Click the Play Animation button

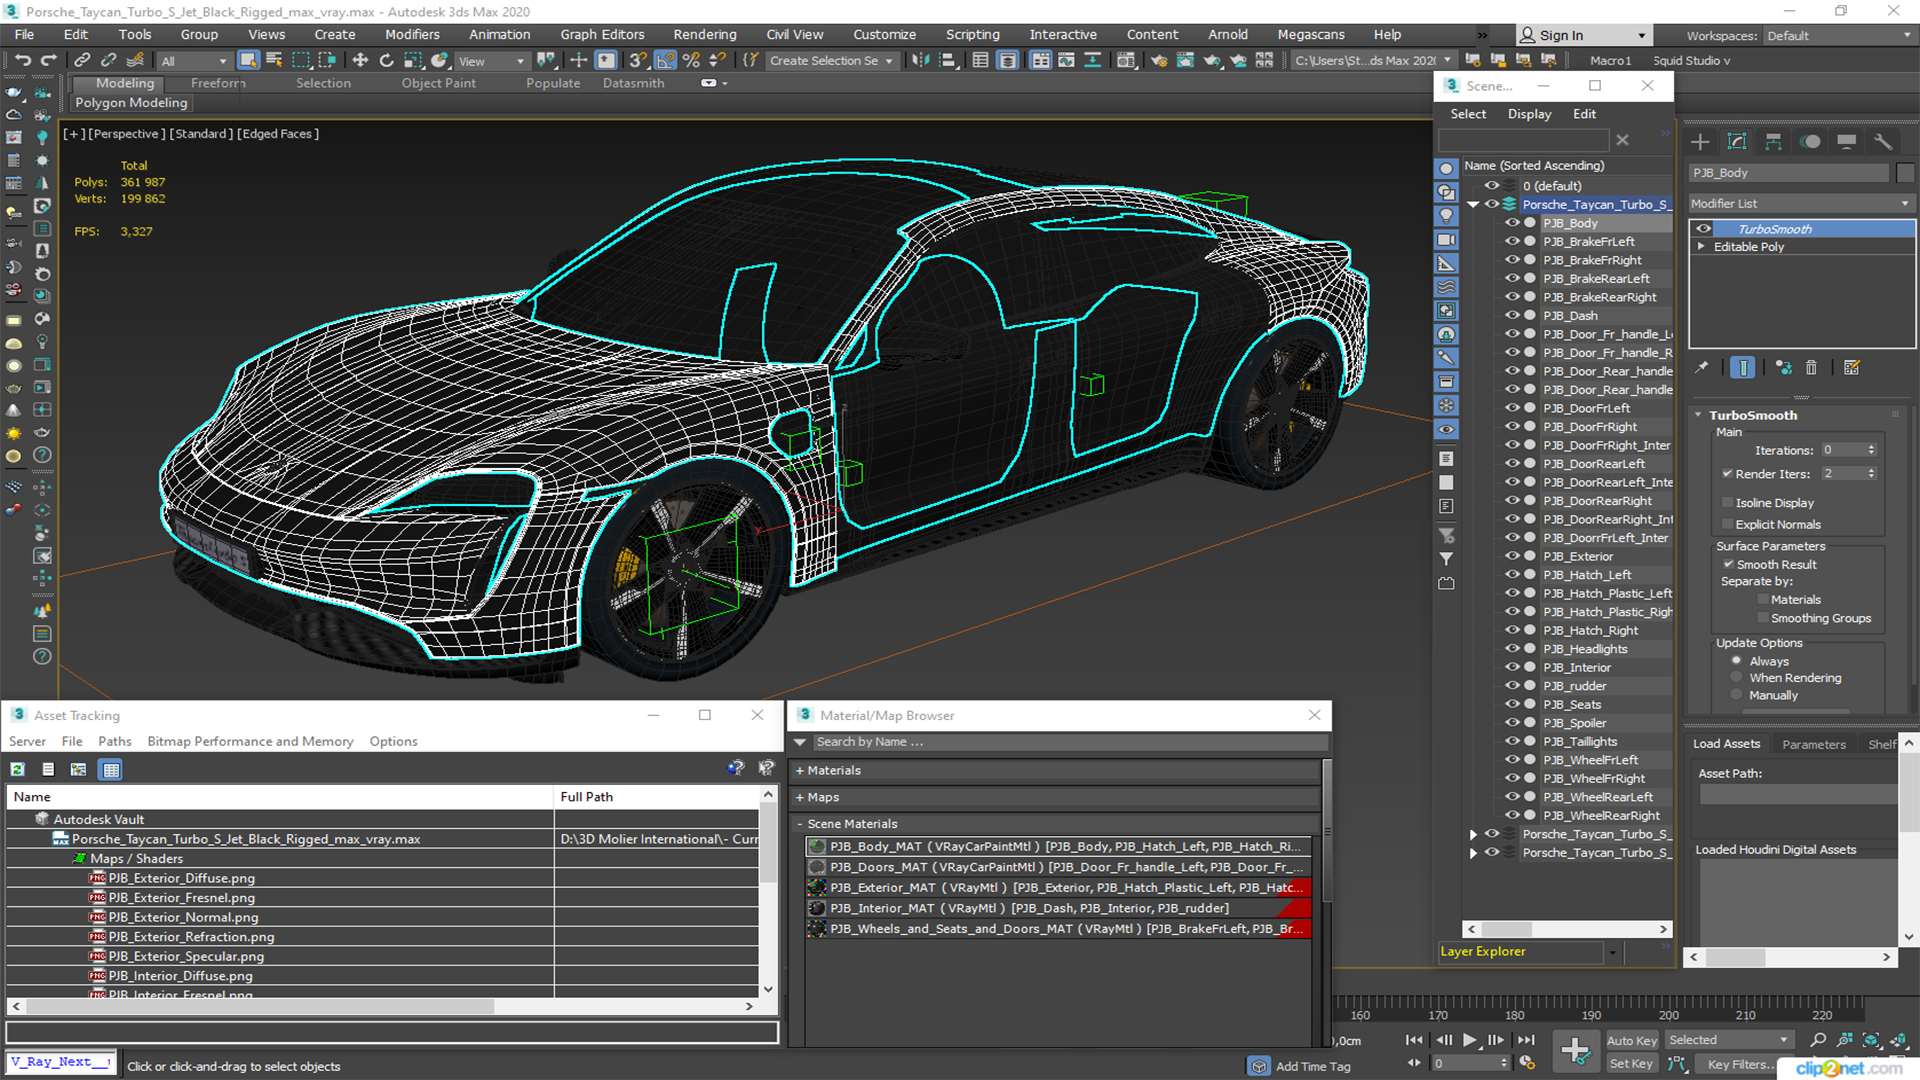[x=1469, y=1040]
